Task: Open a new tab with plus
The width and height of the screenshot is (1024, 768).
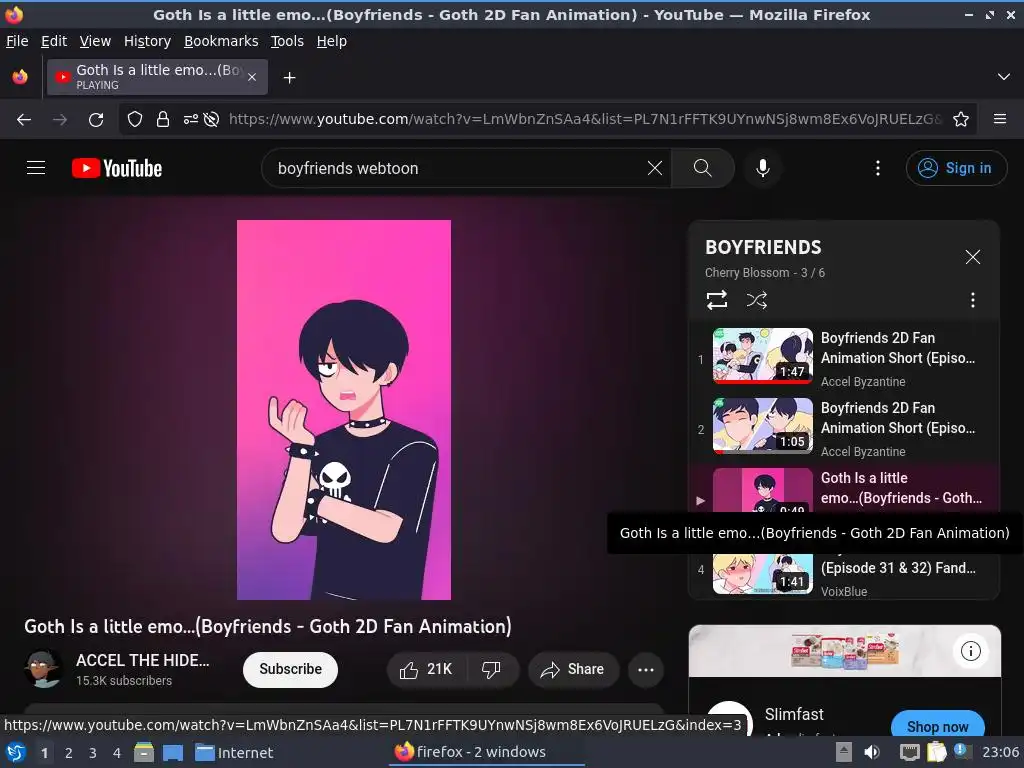Action: 289,78
